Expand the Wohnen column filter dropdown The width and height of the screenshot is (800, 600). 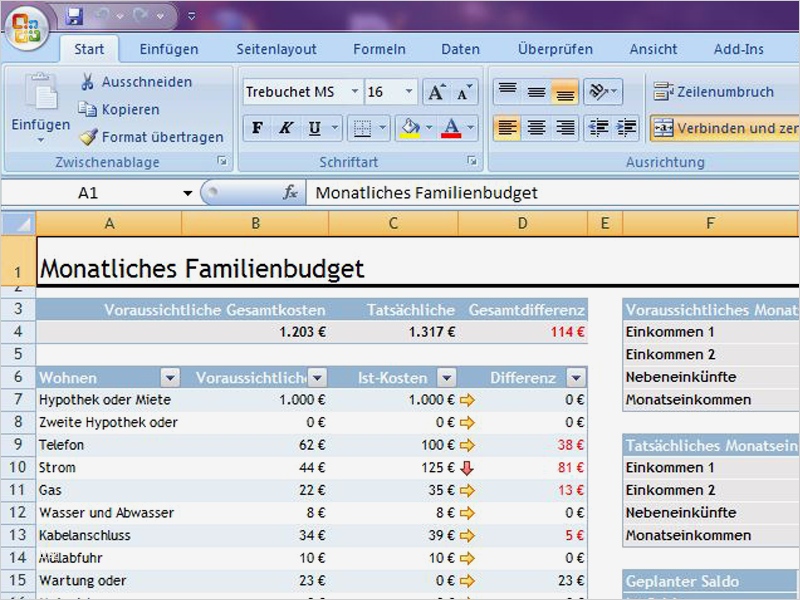coord(170,378)
